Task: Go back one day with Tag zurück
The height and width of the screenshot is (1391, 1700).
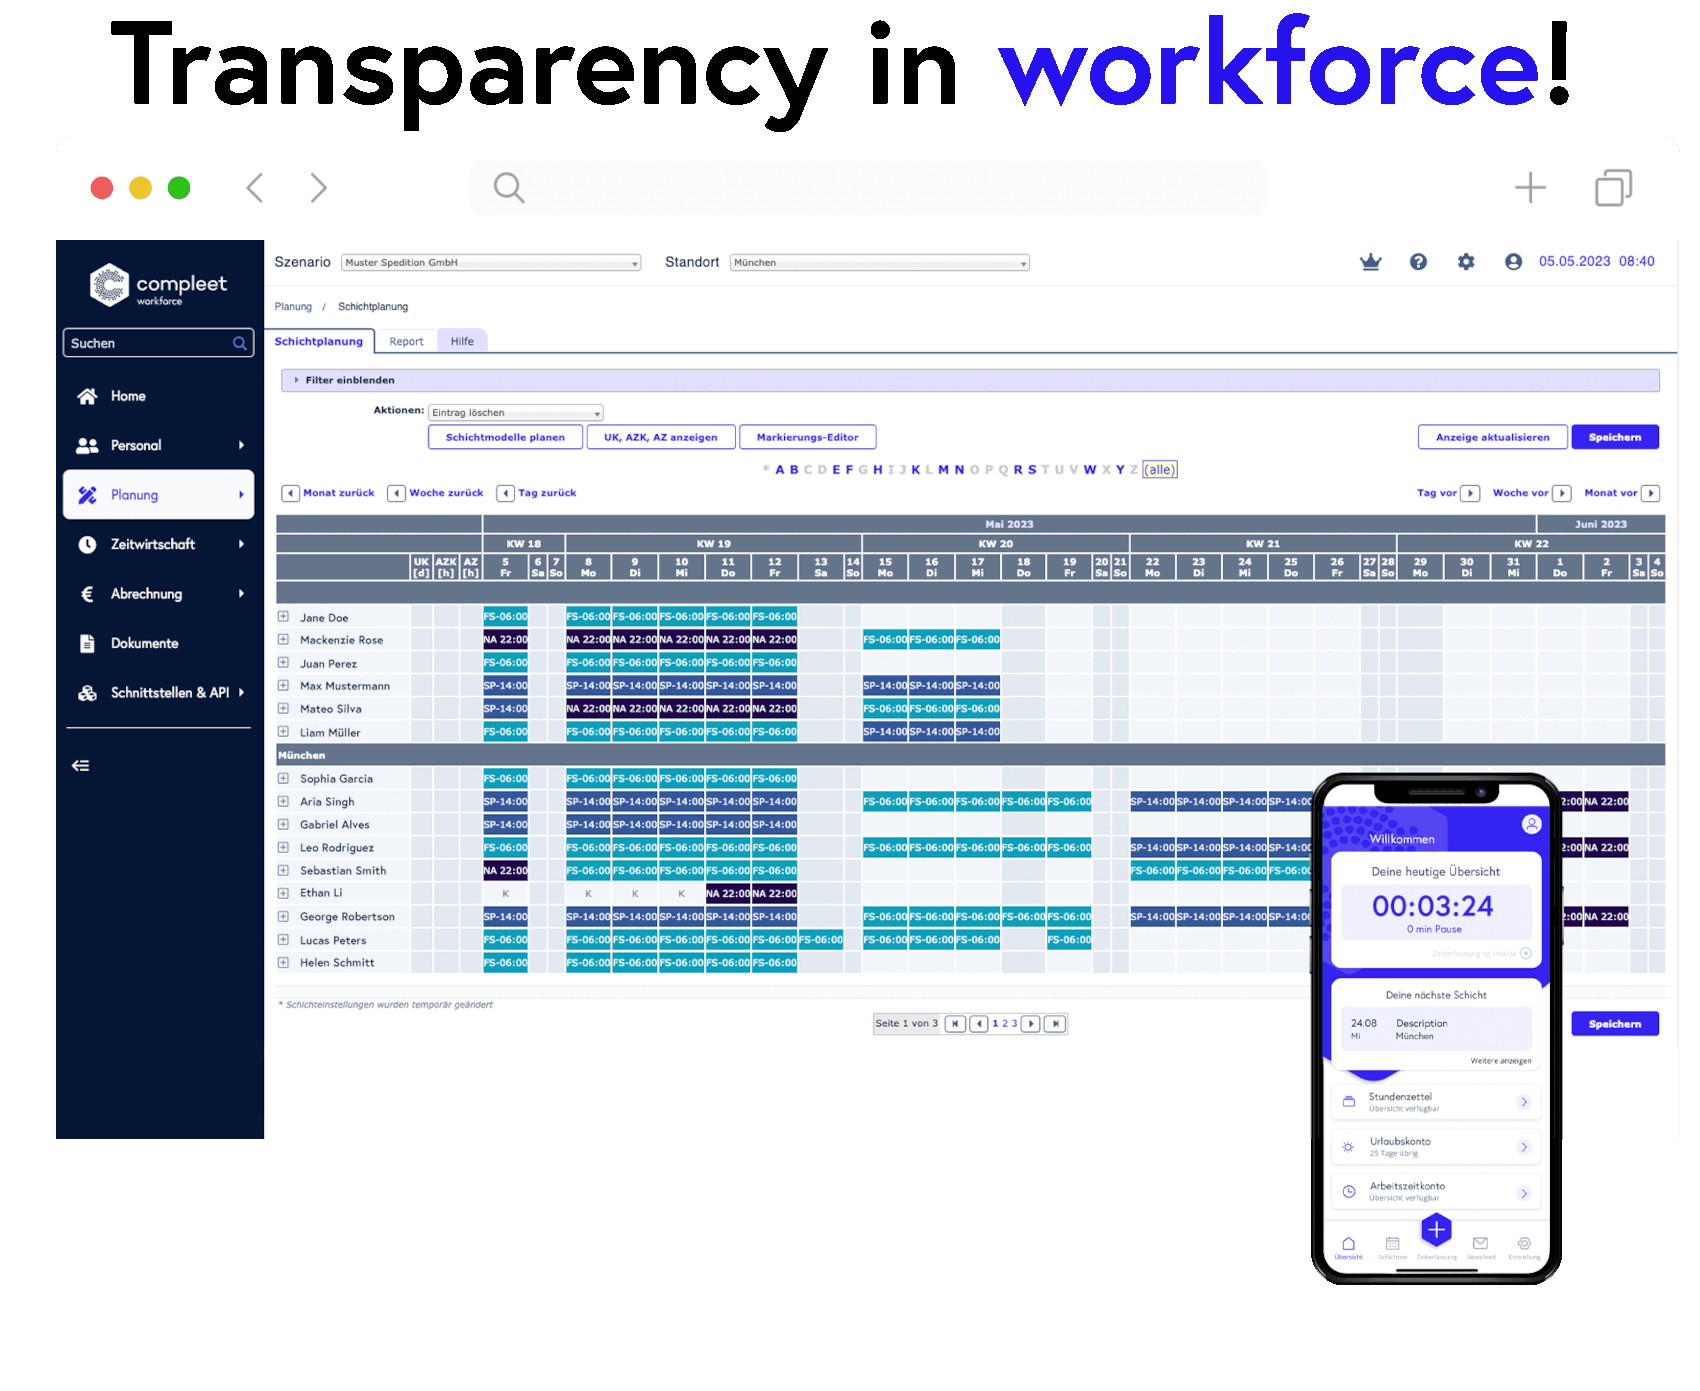Action: tap(537, 493)
